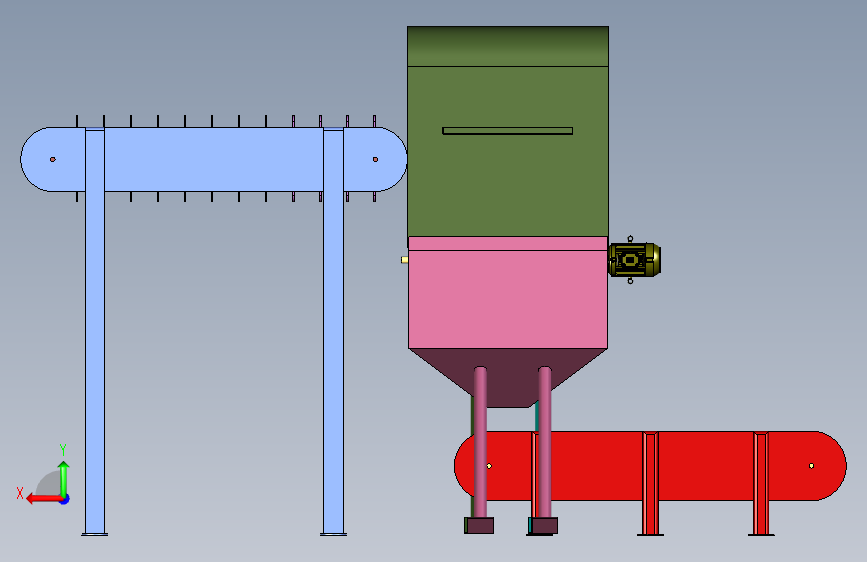The width and height of the screenshot is (867, 562).
Task: Select the left blue conveyor support leg
Action: 95,332
